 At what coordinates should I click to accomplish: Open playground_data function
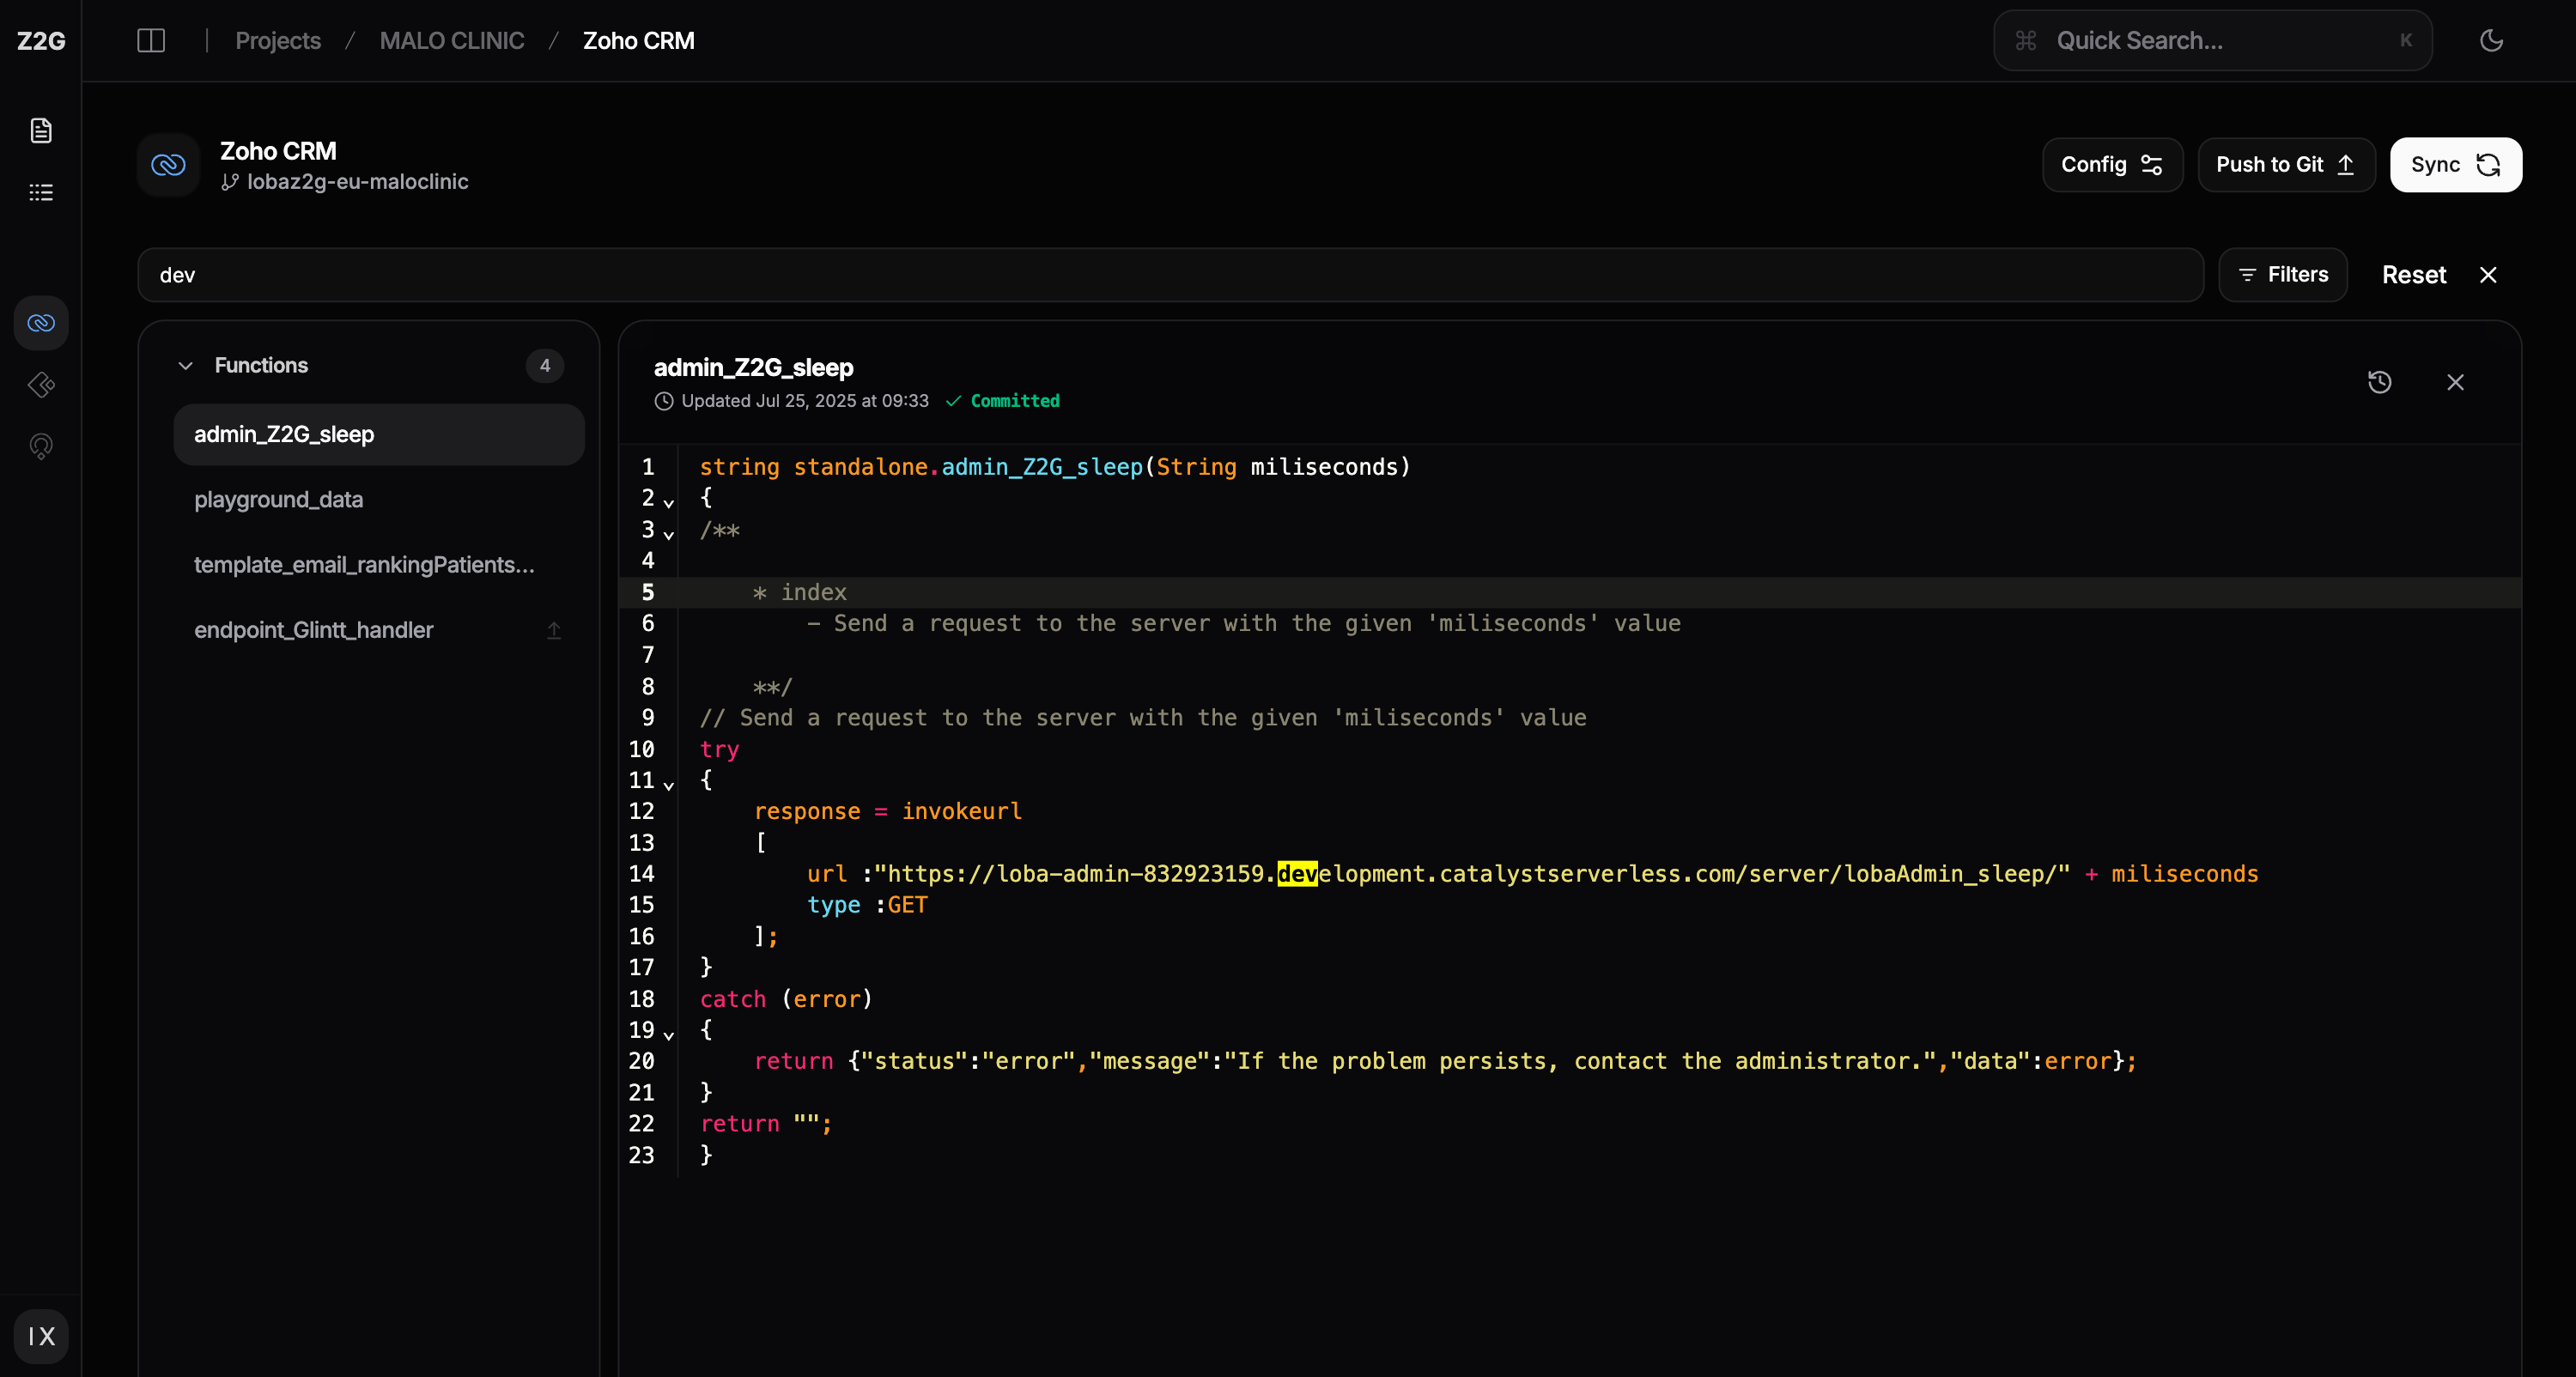pos(379,499)
